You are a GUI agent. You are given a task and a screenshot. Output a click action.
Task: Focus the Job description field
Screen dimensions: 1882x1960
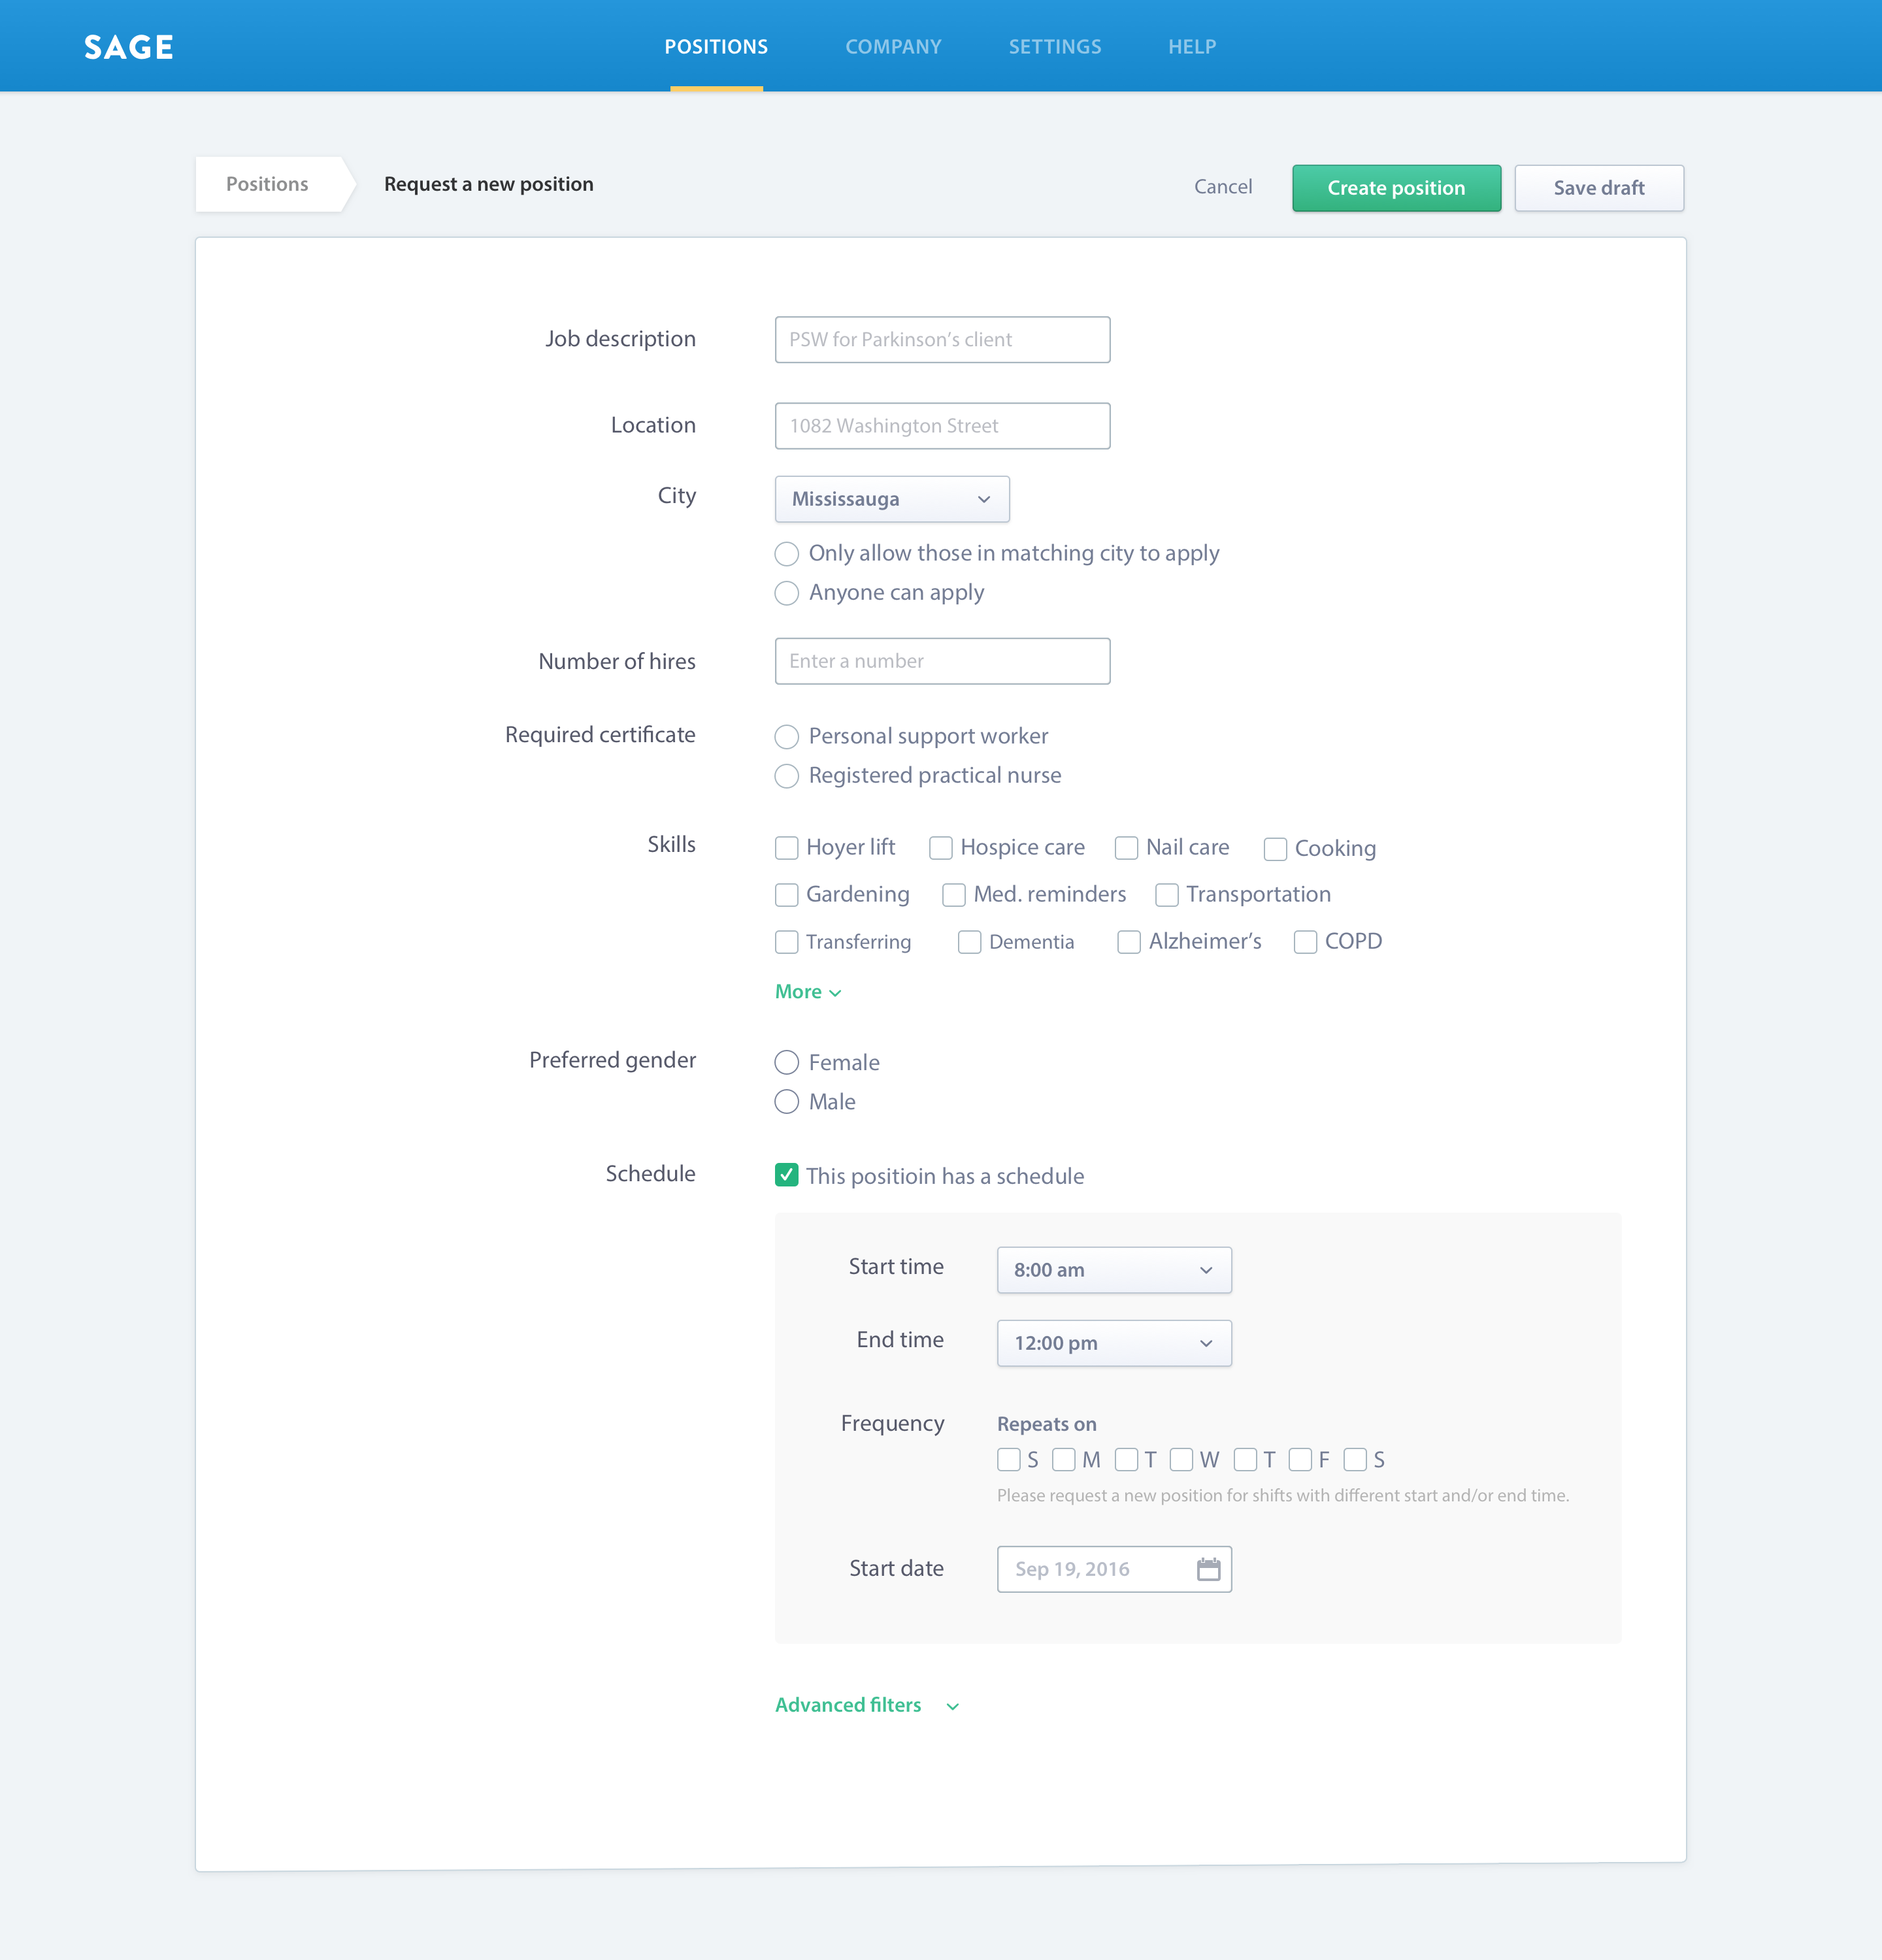point(942,340)
